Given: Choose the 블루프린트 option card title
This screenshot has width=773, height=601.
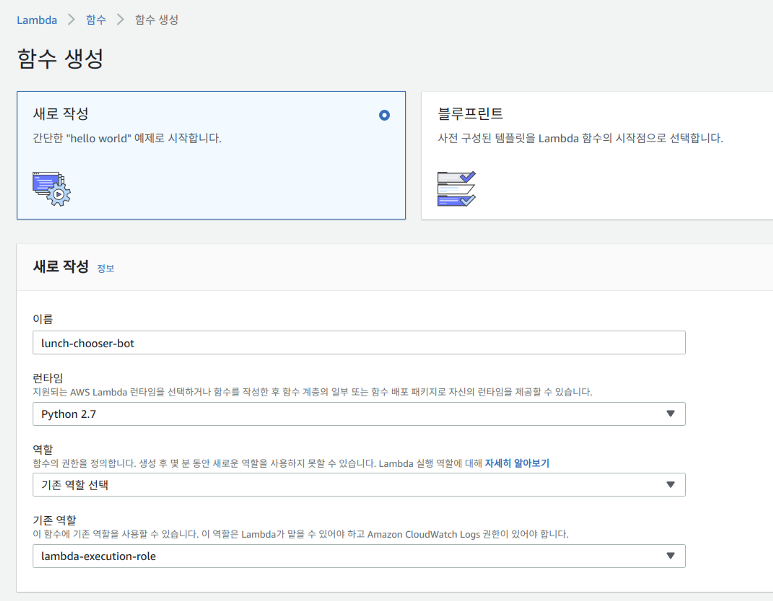Looking at the screenshot, I should [x=470, y=114].
